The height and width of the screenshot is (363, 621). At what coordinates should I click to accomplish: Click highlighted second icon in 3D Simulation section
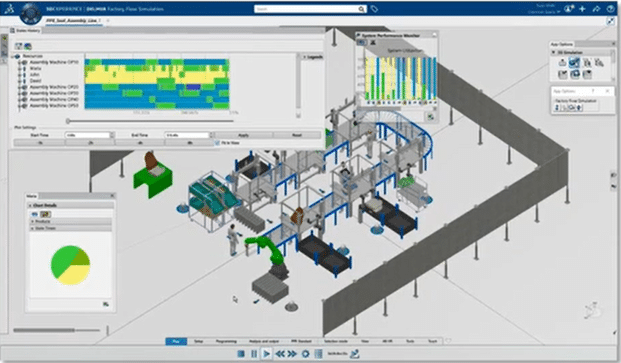tap(574, 63)
